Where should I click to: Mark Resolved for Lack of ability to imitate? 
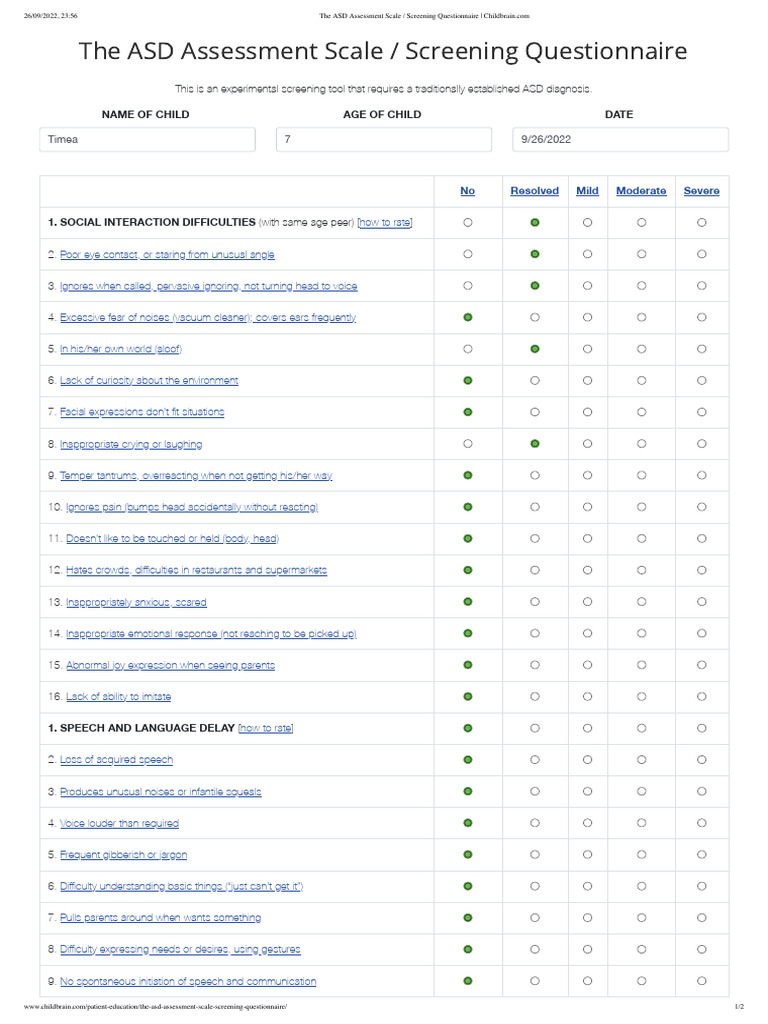pyautogui.click(x=535, y=696)
